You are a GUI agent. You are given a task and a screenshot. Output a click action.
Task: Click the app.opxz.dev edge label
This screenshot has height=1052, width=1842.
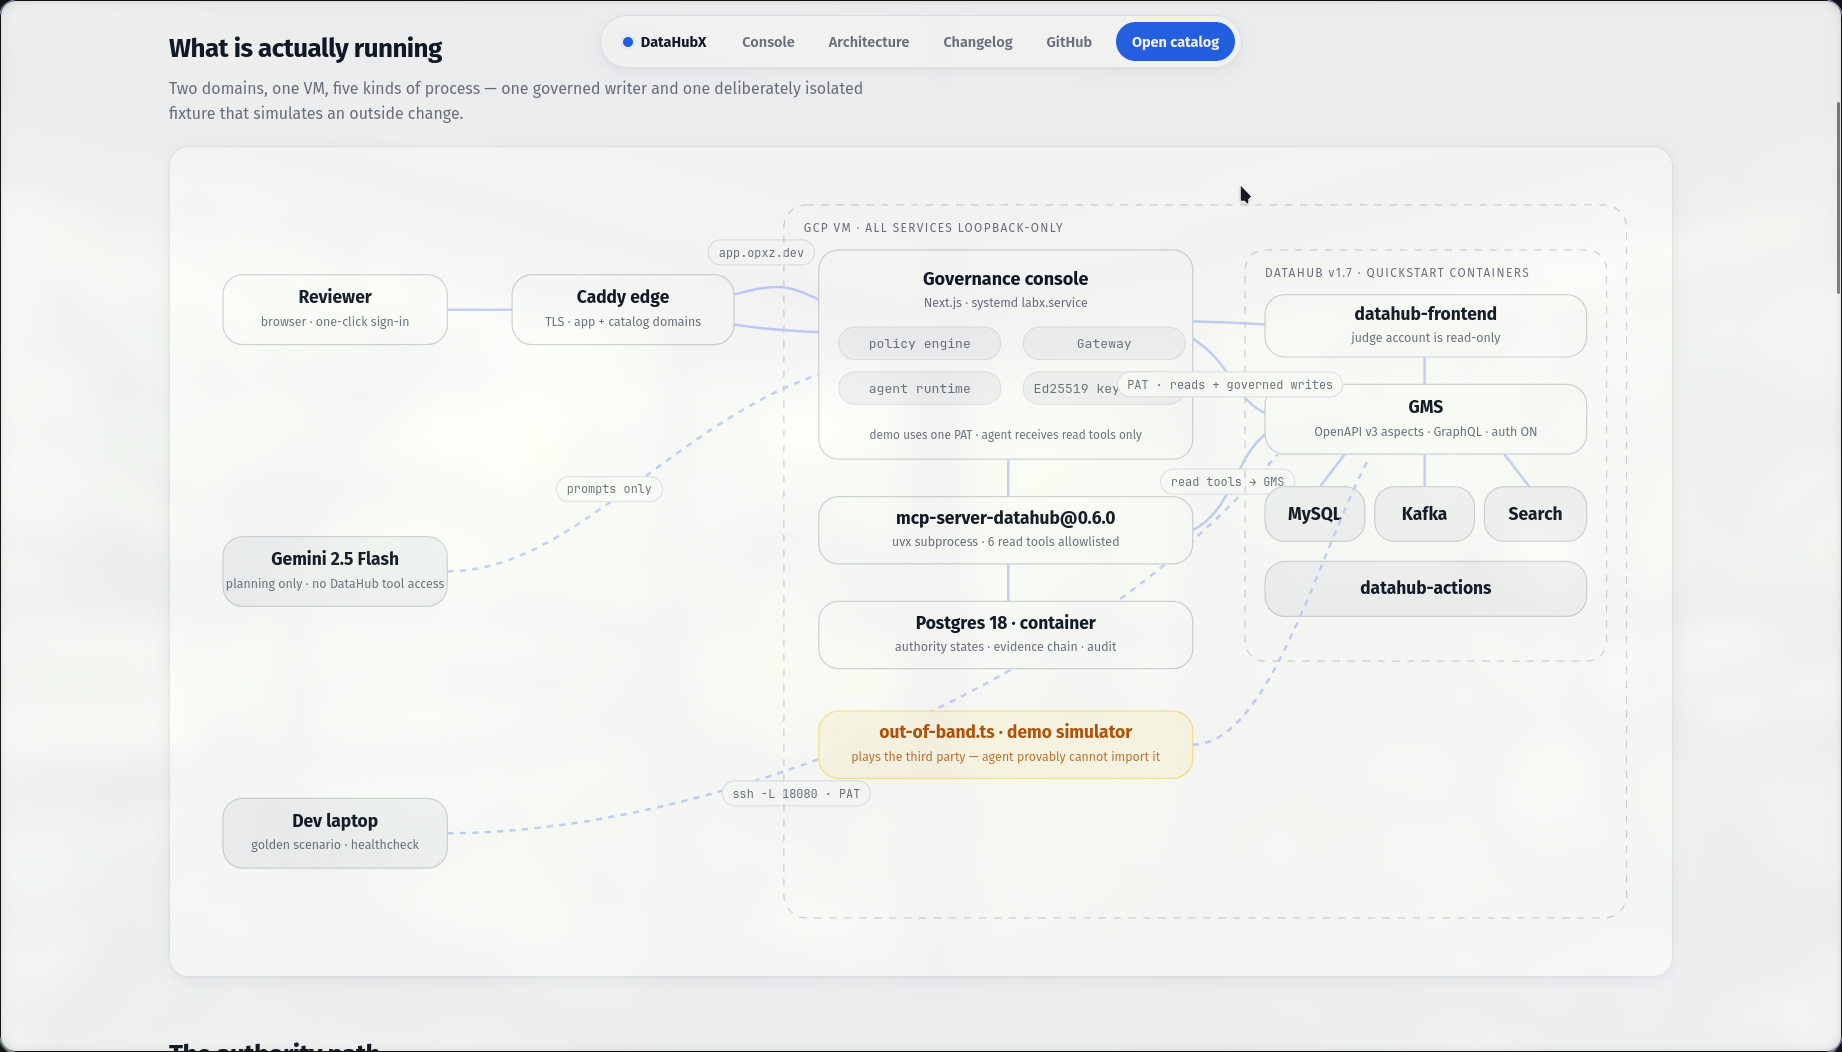761,253
